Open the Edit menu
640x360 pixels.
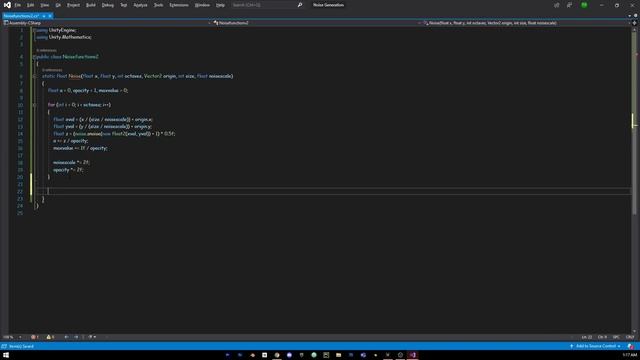coord(30,5)
